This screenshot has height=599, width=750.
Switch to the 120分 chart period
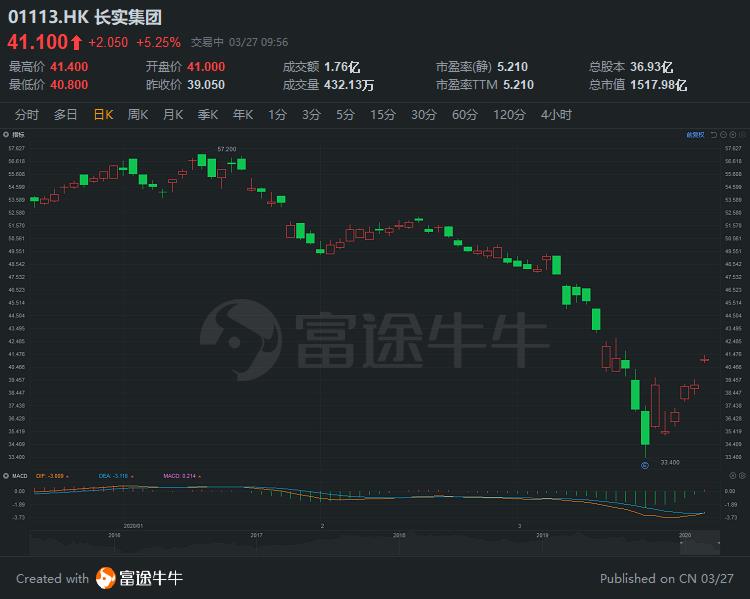tap(509, 115)
